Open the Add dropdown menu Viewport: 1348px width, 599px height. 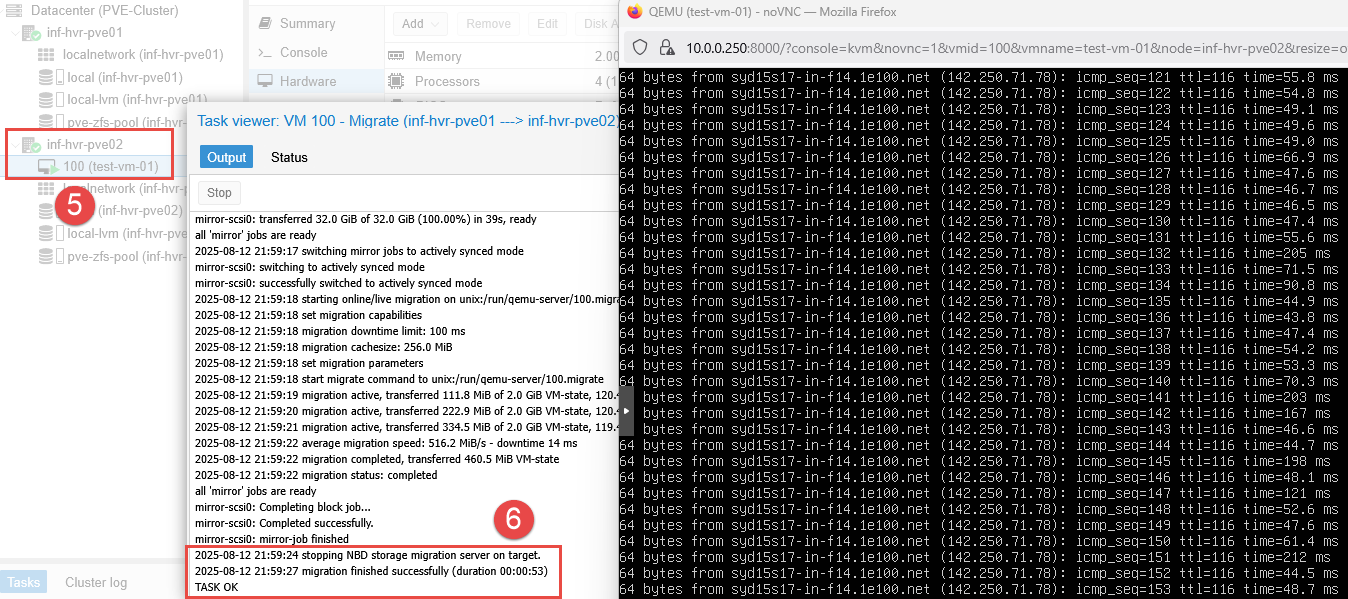[421, 24]
